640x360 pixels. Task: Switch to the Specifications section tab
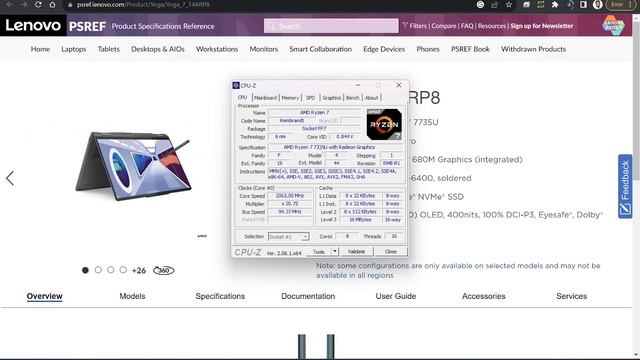(220, 296)
